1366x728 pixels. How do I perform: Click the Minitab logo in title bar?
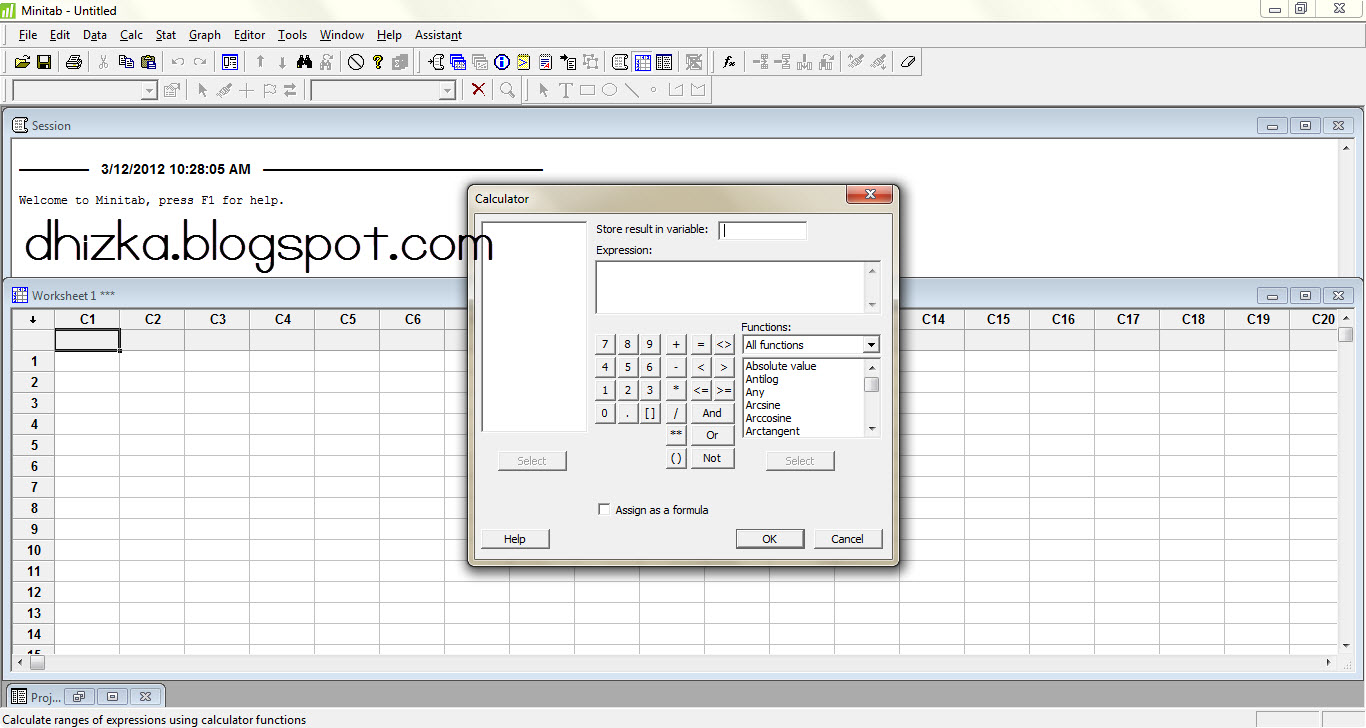point(8,10)
